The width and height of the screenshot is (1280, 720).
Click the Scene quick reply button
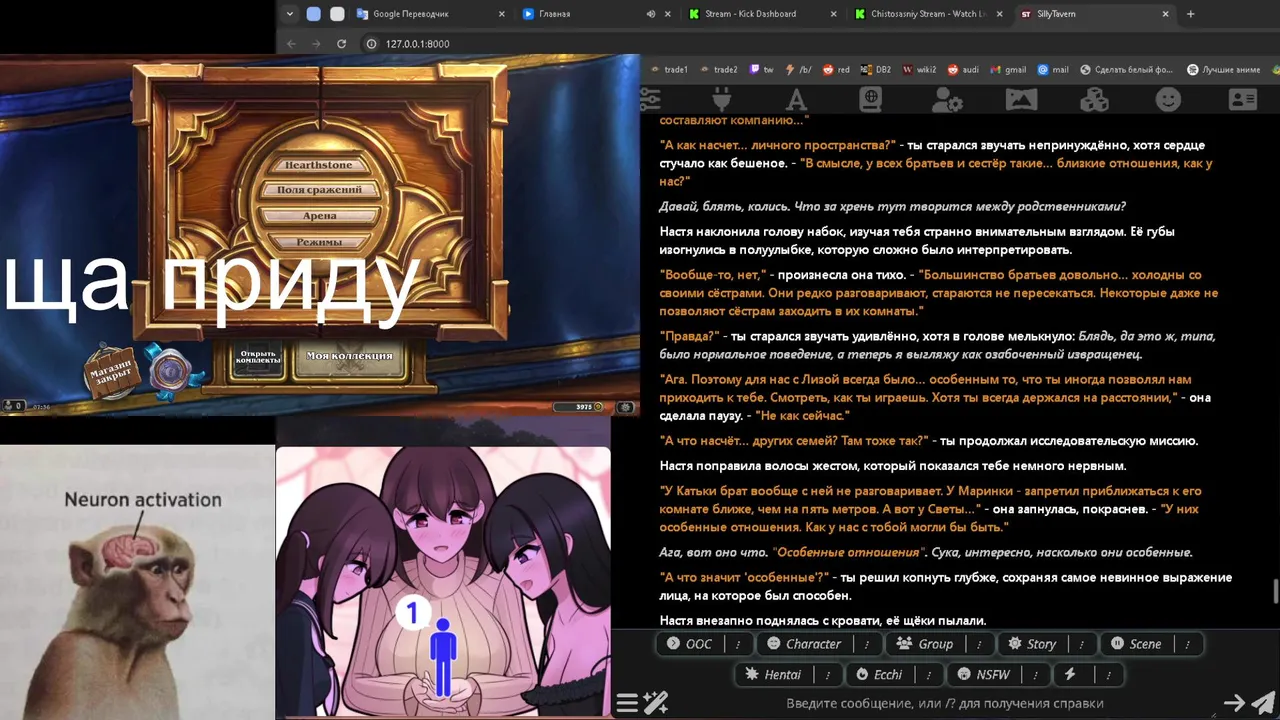point(1137,644)
